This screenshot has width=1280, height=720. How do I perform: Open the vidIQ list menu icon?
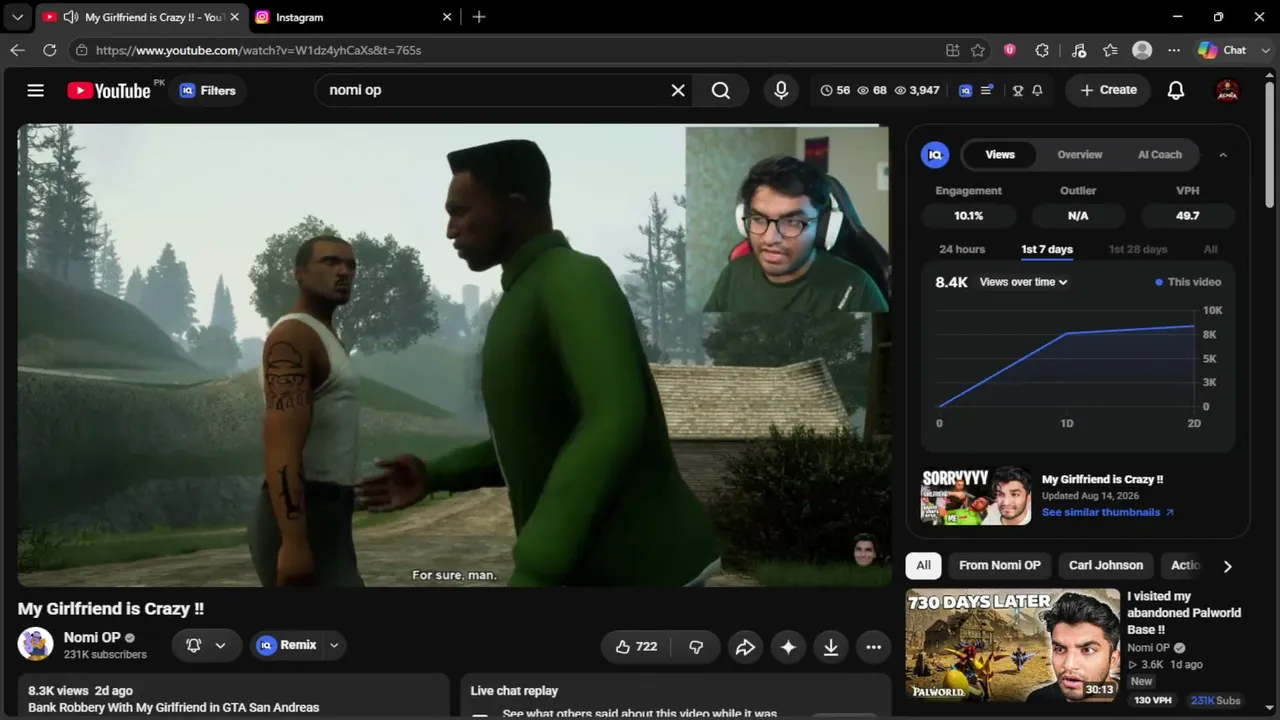pos(987,90)
